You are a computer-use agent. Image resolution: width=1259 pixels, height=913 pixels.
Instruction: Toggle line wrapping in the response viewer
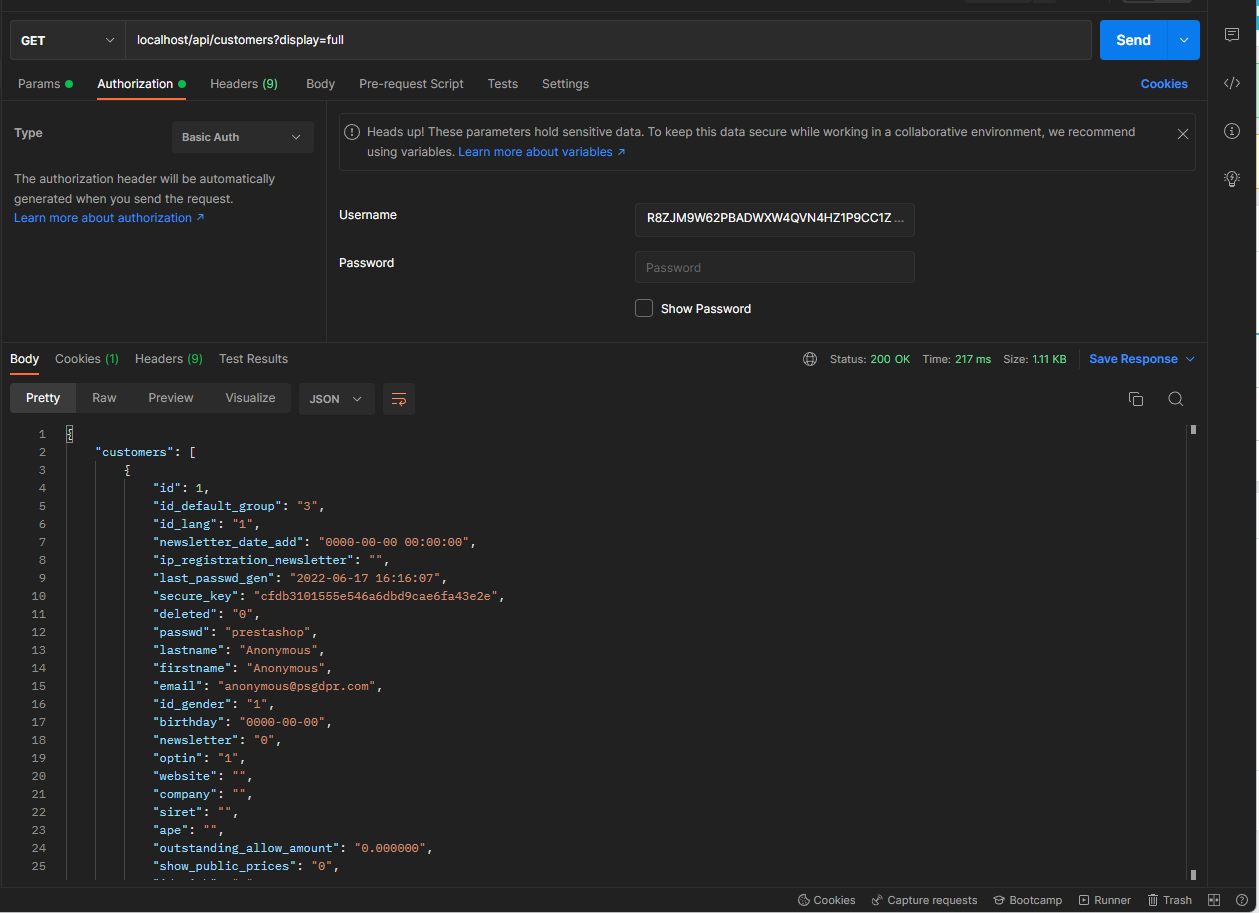398,398
